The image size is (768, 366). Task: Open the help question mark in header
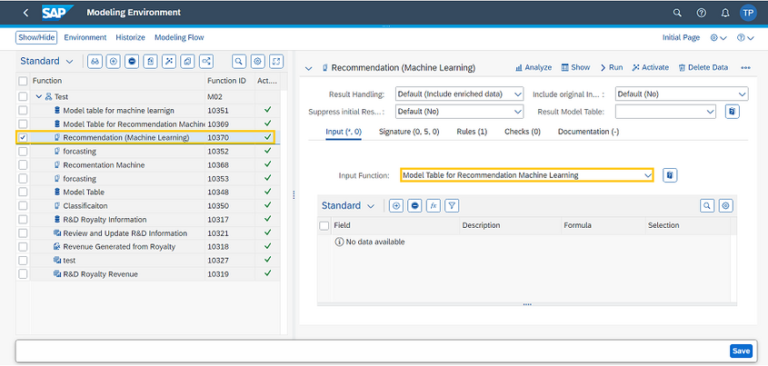coord(701,13)
